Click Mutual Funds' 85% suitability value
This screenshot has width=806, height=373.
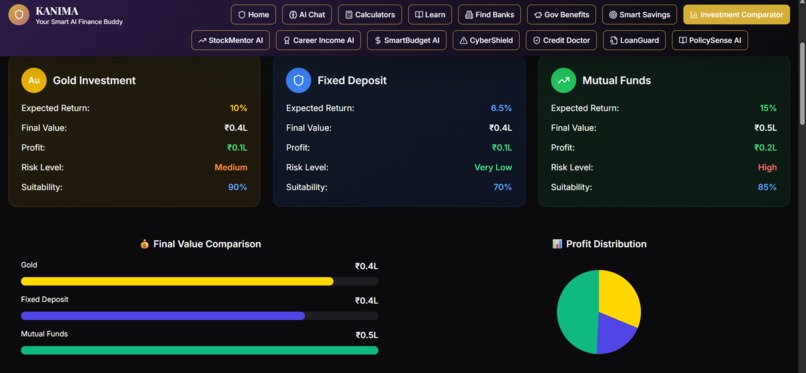(767, 187)
